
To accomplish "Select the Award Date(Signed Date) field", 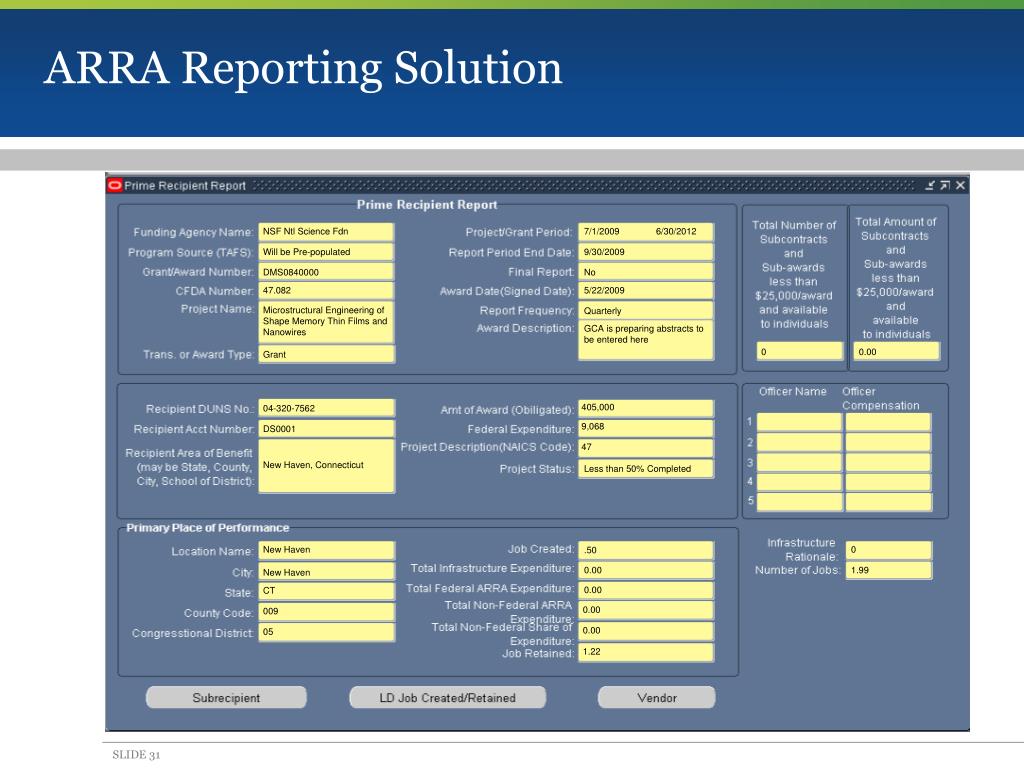I will [x=646, y=291].
